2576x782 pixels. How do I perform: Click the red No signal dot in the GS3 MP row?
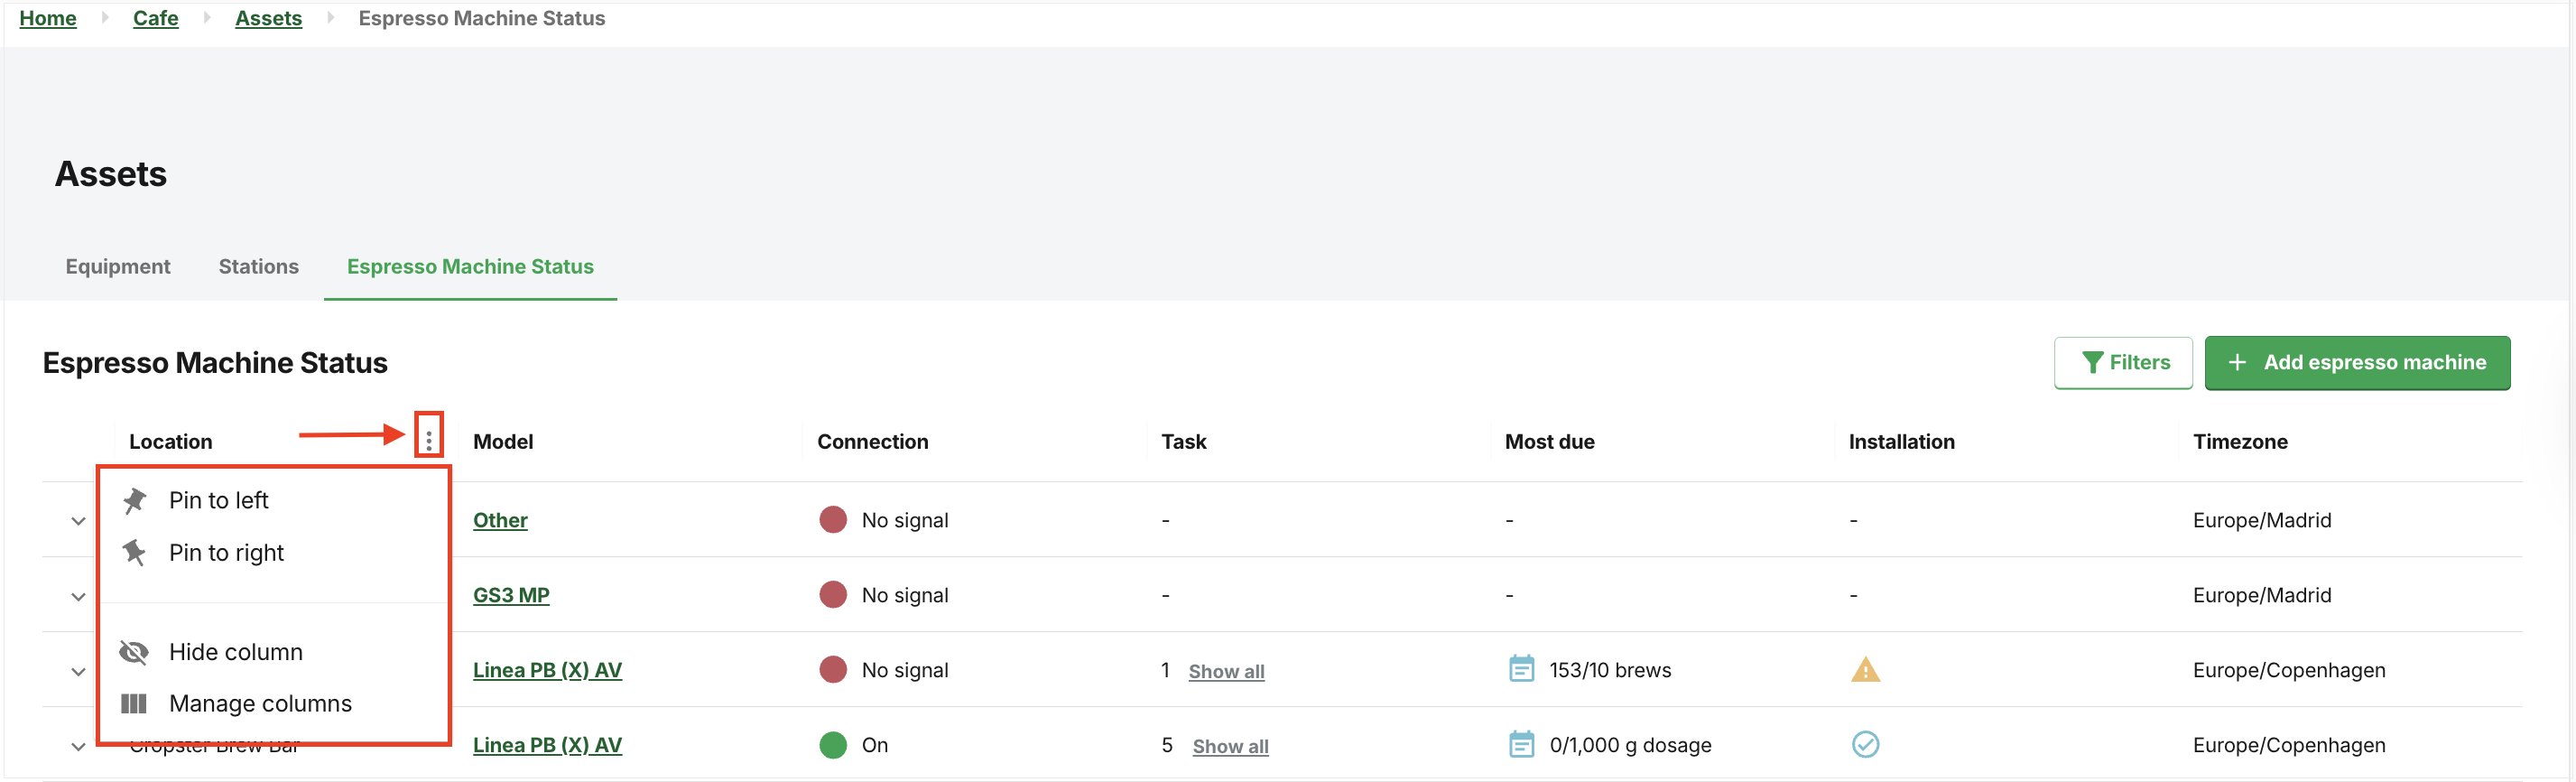[x=833, y=594]
